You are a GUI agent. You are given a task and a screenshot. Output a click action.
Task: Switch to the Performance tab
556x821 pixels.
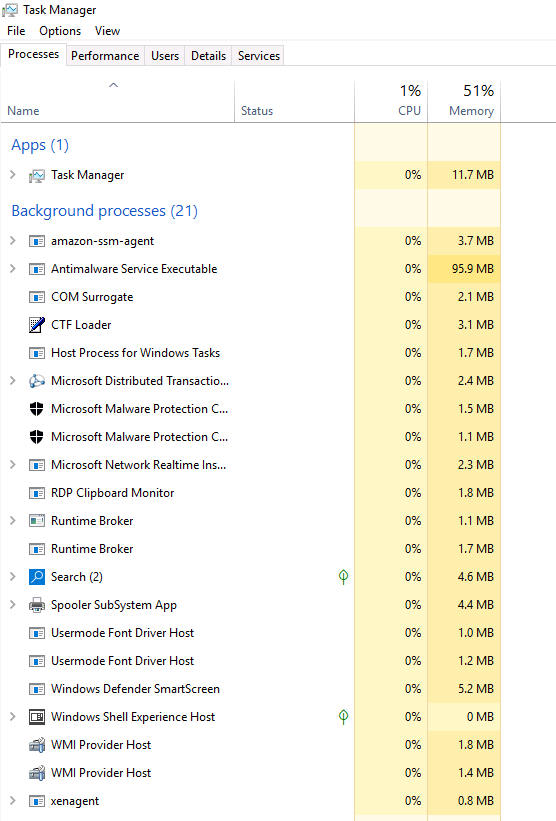point(105,56)
